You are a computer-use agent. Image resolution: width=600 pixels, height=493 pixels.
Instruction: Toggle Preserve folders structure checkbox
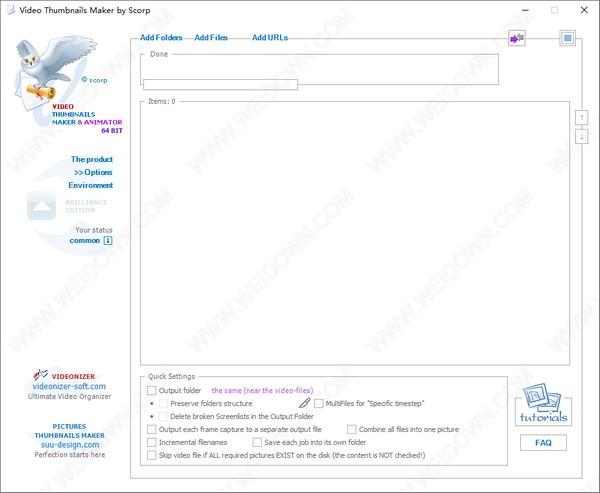(163, 403)
